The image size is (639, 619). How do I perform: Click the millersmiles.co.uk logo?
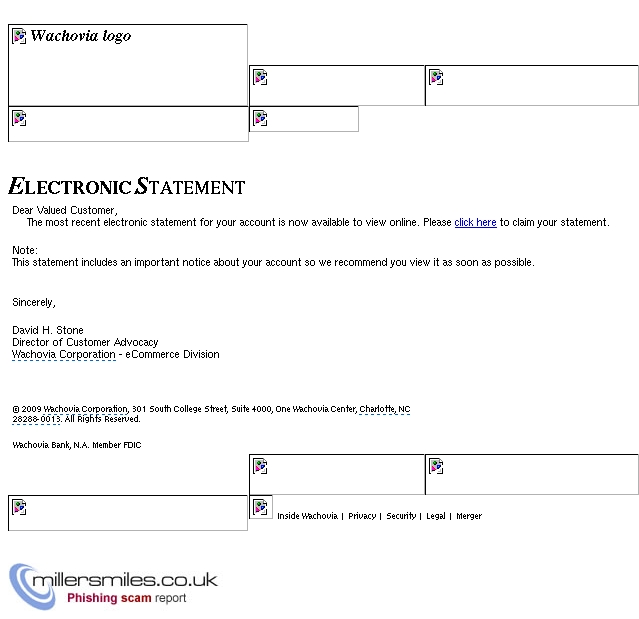(x=114, y=586)
